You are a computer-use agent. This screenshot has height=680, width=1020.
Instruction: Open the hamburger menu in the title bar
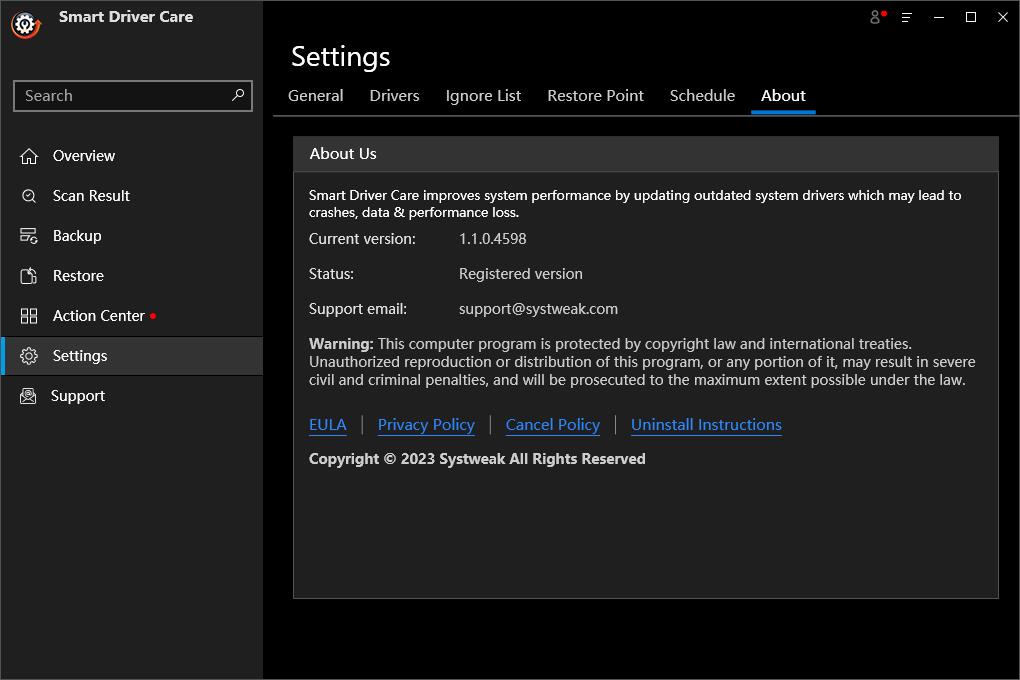[907, 17]
